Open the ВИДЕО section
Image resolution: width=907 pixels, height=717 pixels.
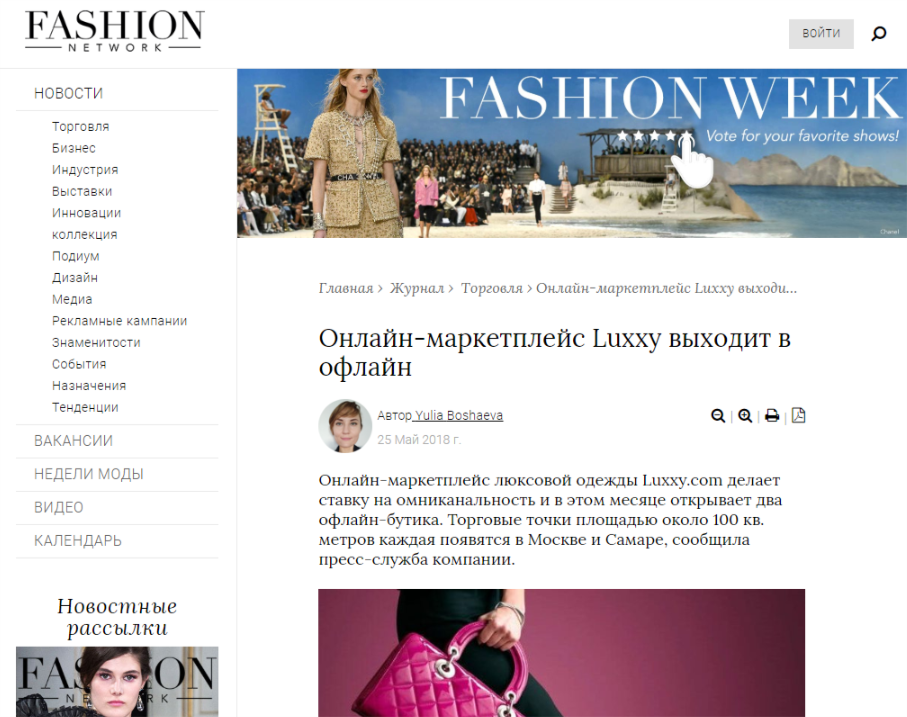coord(58,507)
